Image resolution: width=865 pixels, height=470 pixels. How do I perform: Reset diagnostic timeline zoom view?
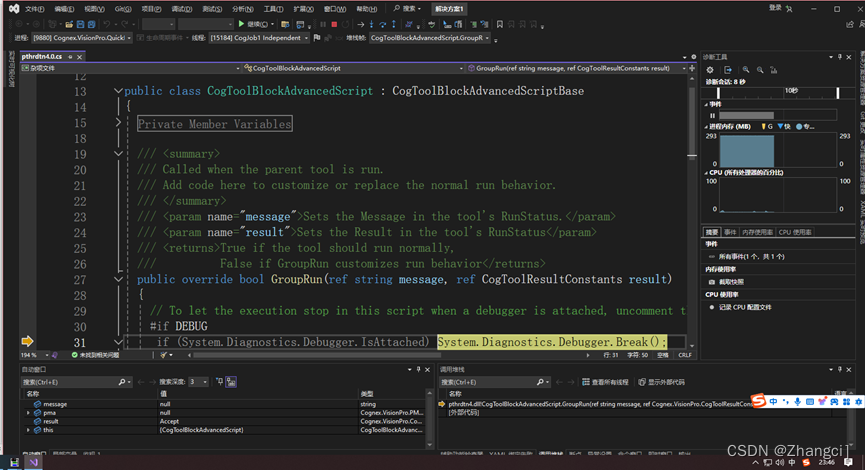pos(774,70)
